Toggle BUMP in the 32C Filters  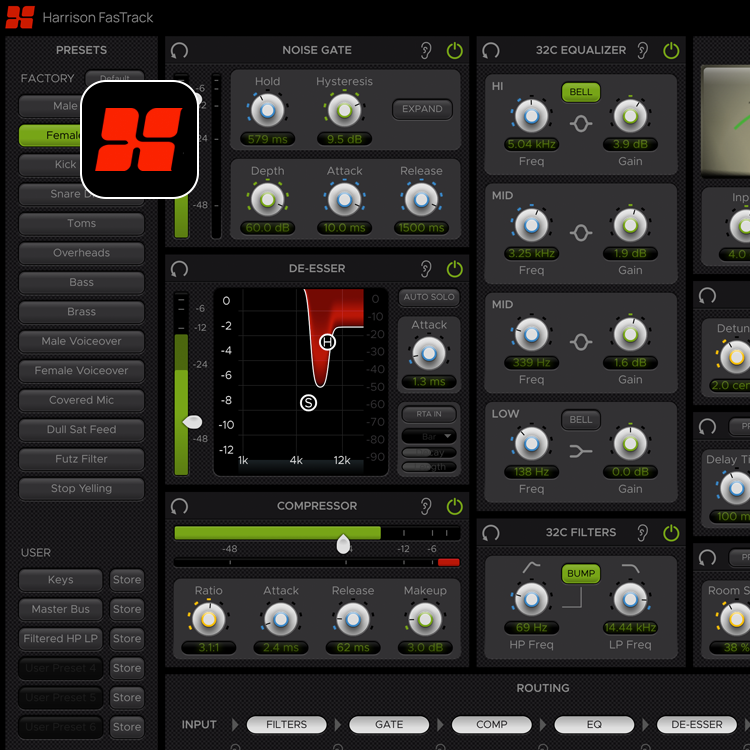(581, 574)
